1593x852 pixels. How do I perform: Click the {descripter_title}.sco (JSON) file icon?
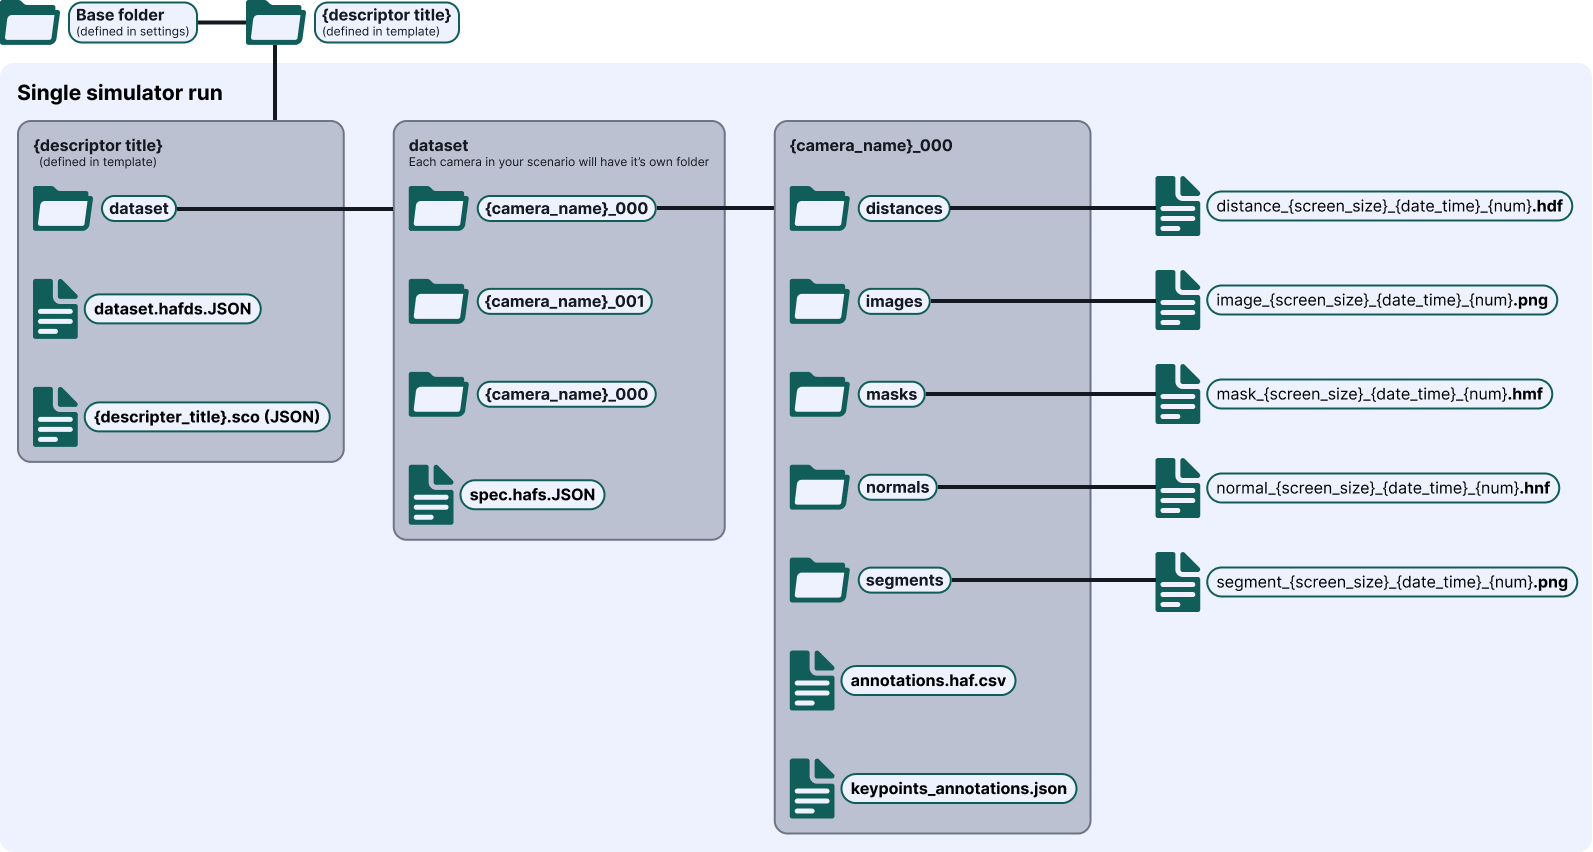55,417
